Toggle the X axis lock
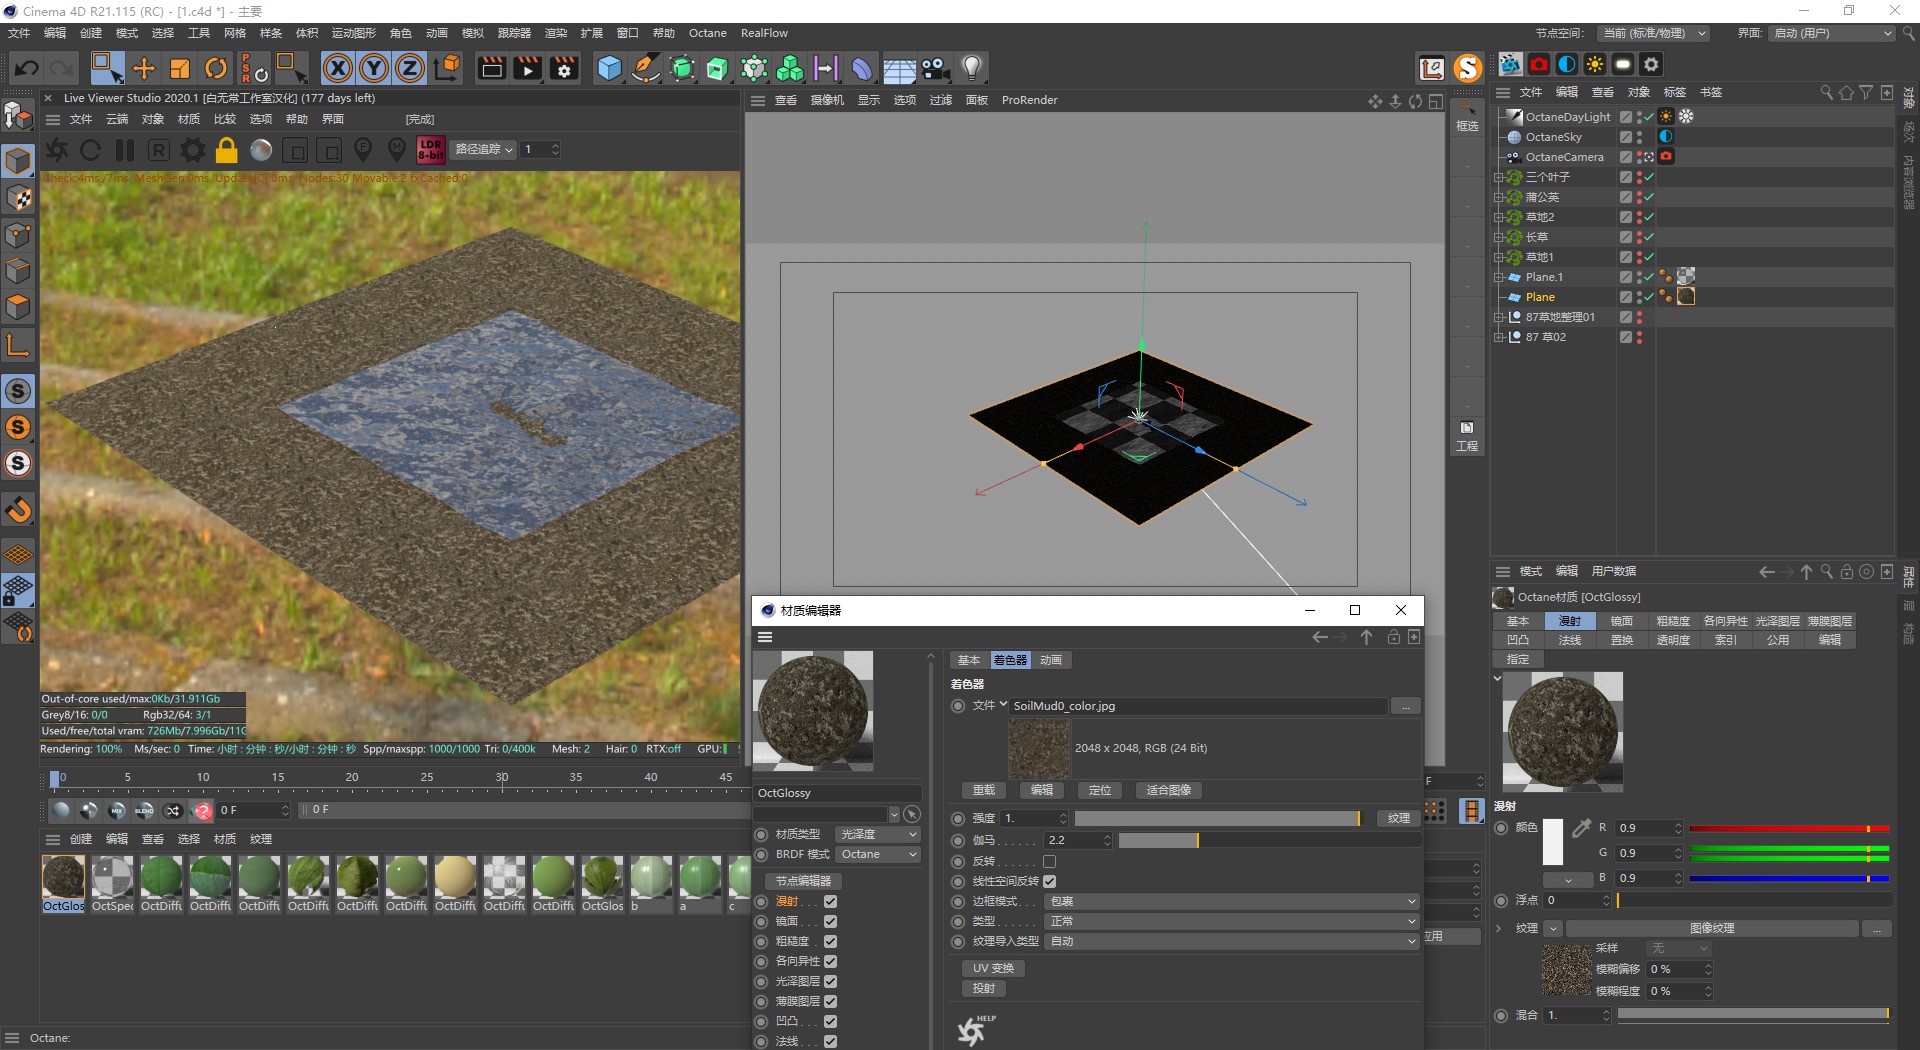The image size is (1920, 1050). [x=338, y=68]
